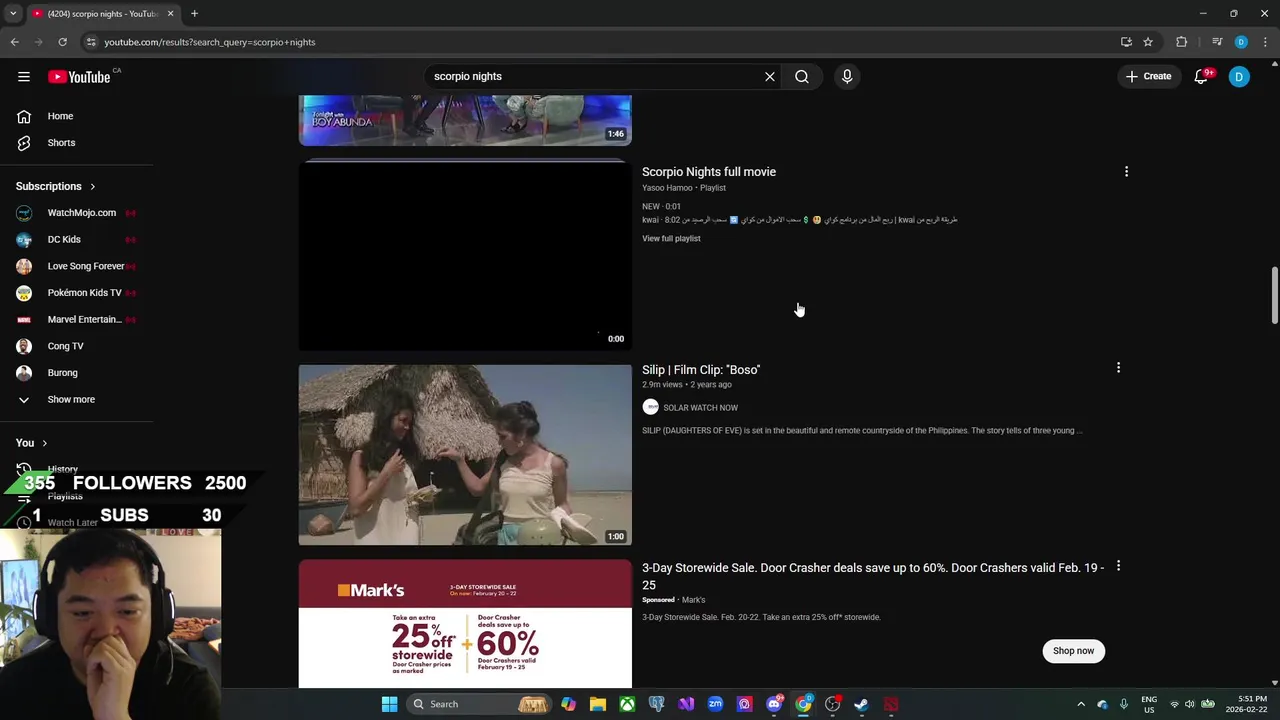This screenshot has height=720, width=1280.
Task: Open the Mark's 25% off ad thumbnail
Action: [465, 624]
